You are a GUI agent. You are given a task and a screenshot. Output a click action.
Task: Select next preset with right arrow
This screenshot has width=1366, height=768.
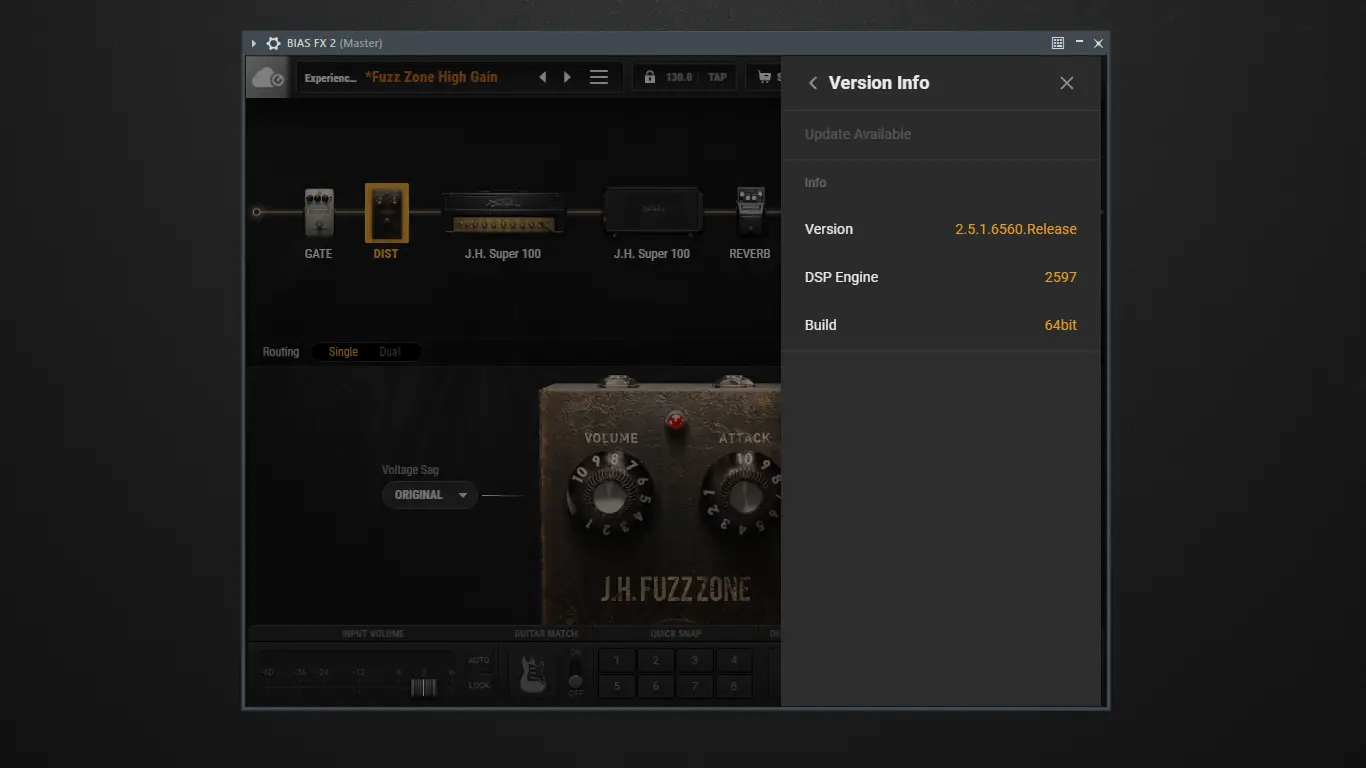(x=567, y=77)
